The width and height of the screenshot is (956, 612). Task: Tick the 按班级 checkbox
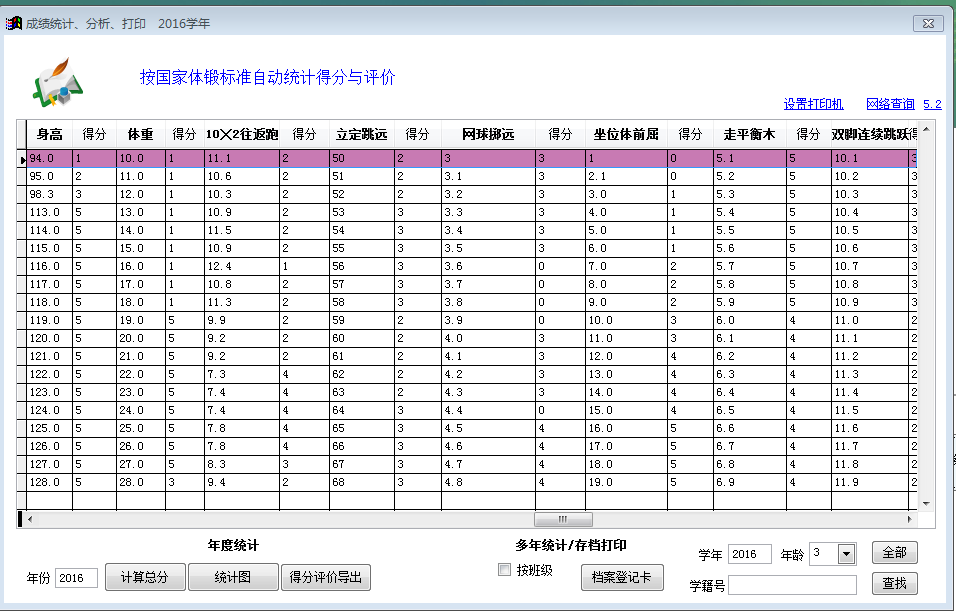504,570
